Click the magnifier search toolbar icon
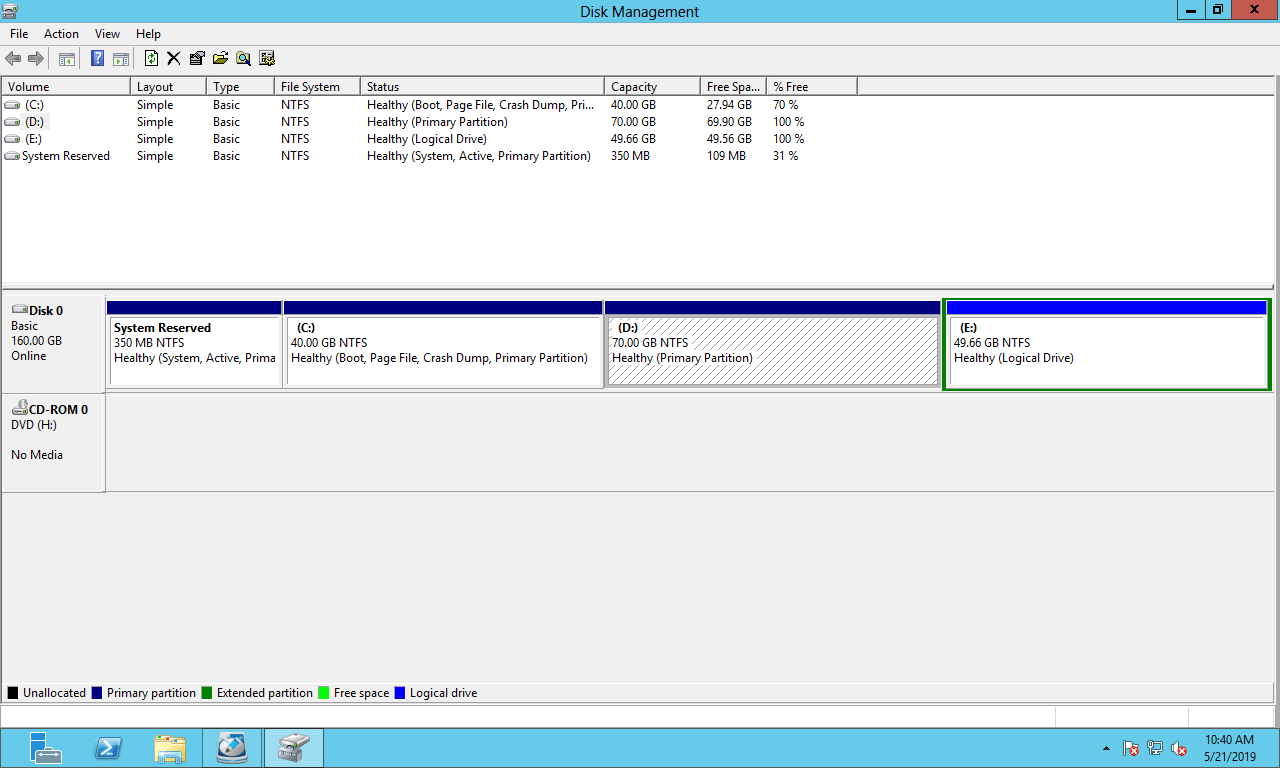1280x768 pixels. pos(243,59)
